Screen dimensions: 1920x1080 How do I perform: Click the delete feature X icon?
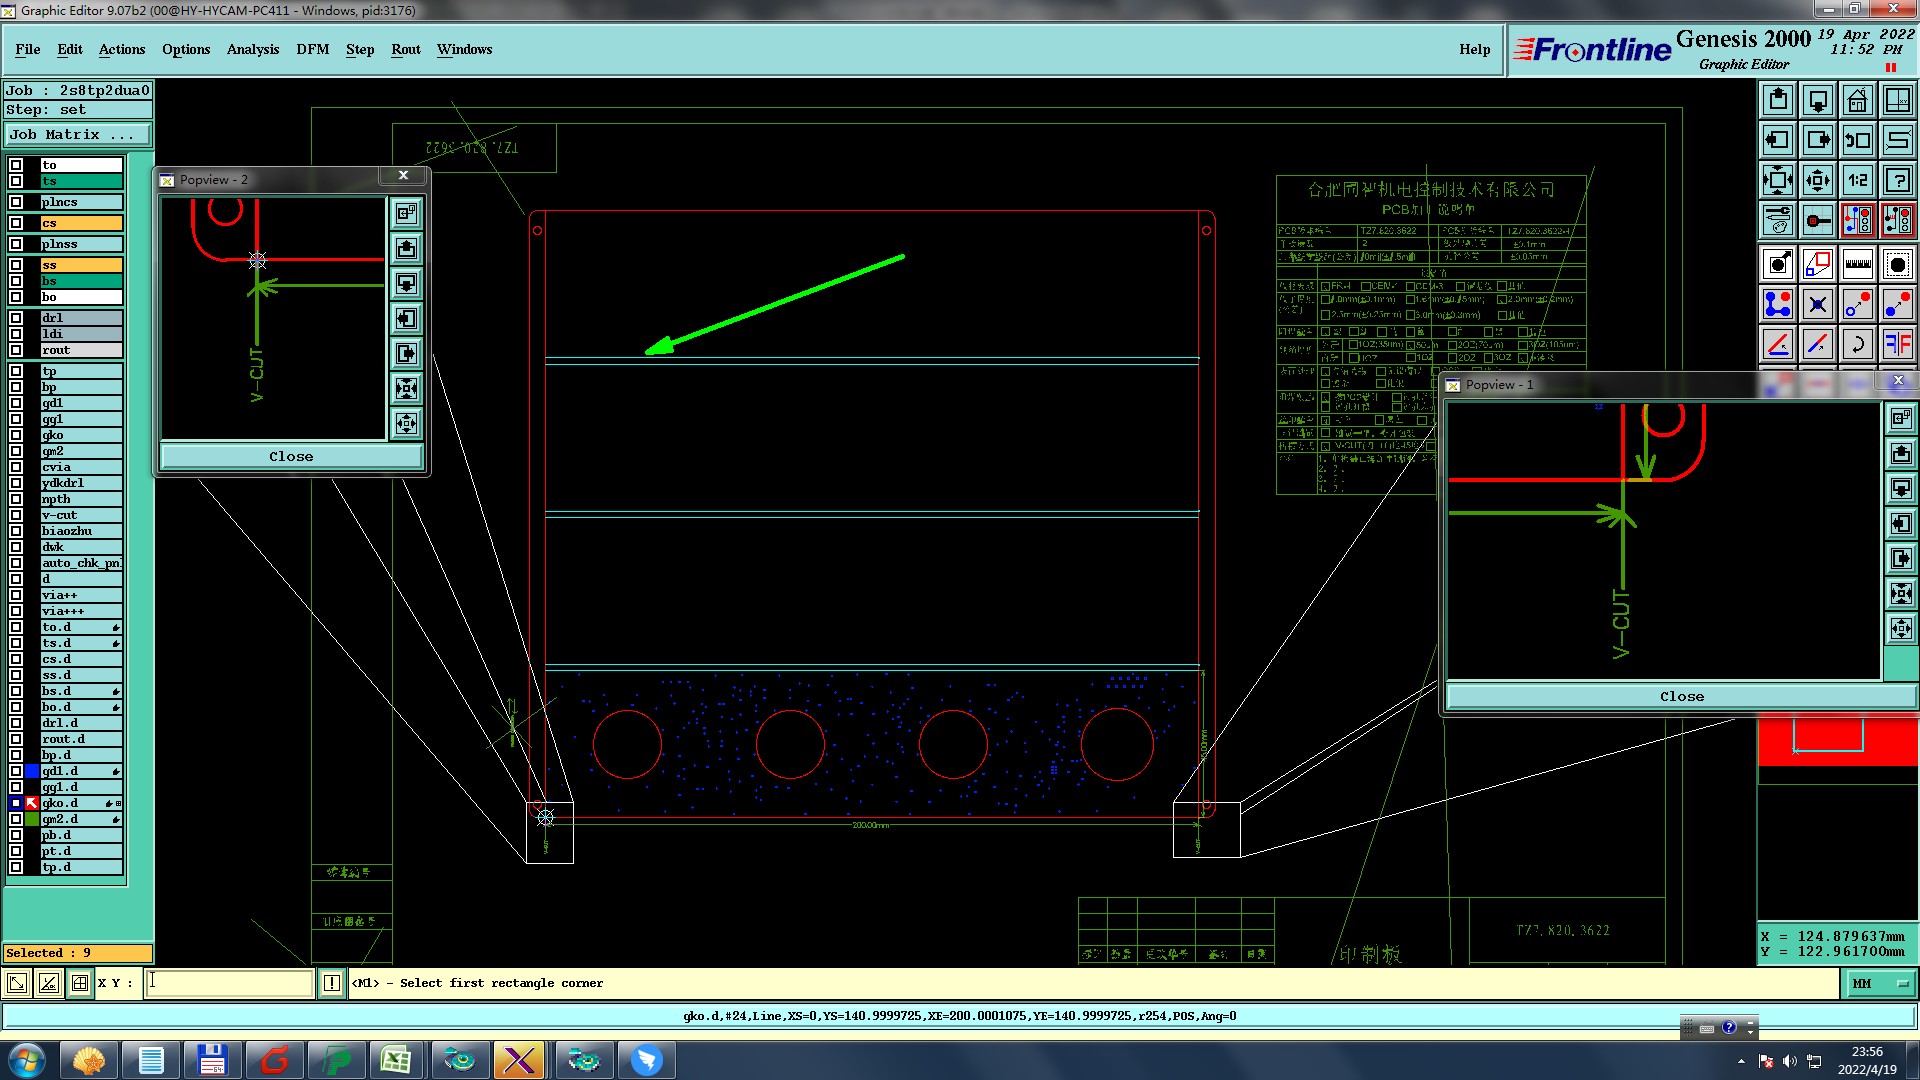click(x=1817, y=305)
